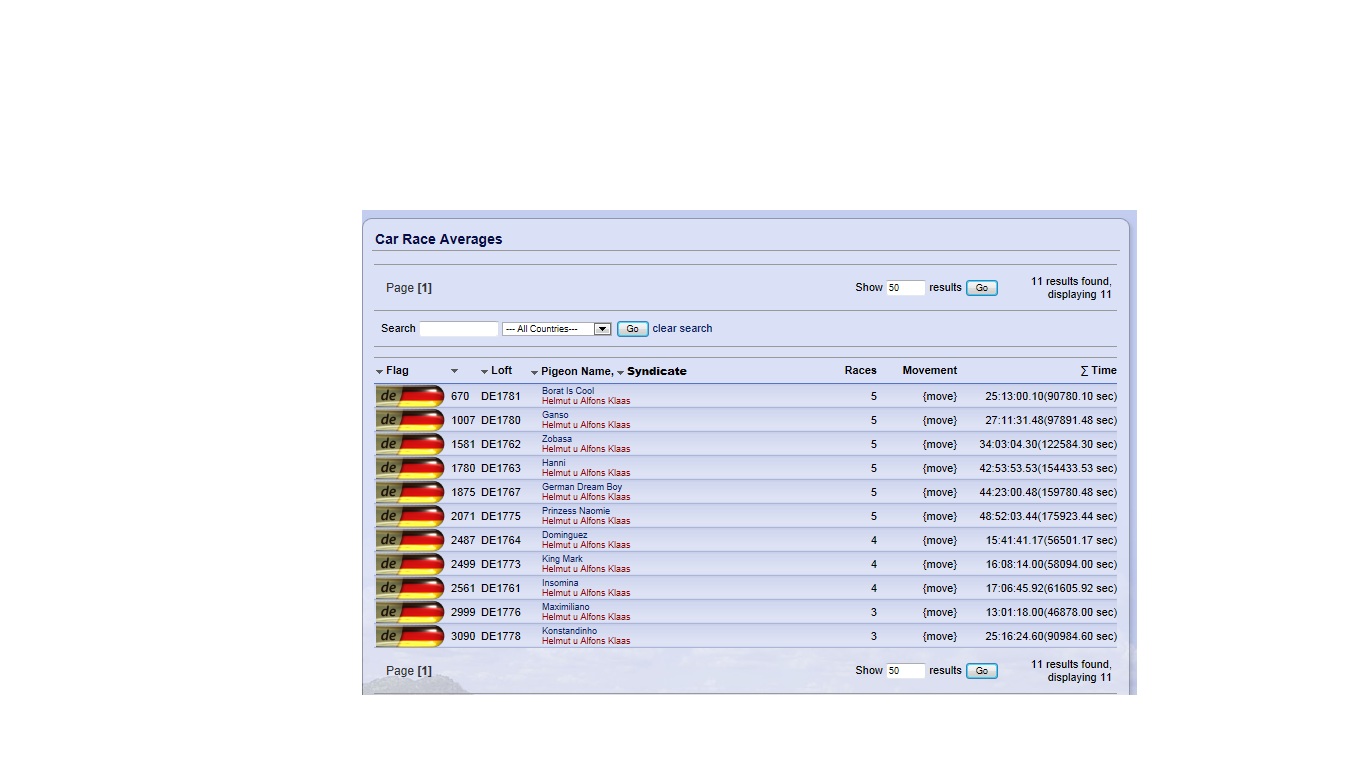Open the Helmut u Alfons Klaas syndicate under Borat Is Cool
Viewport: 1366px width, 768px height.
tap(586, 401)
